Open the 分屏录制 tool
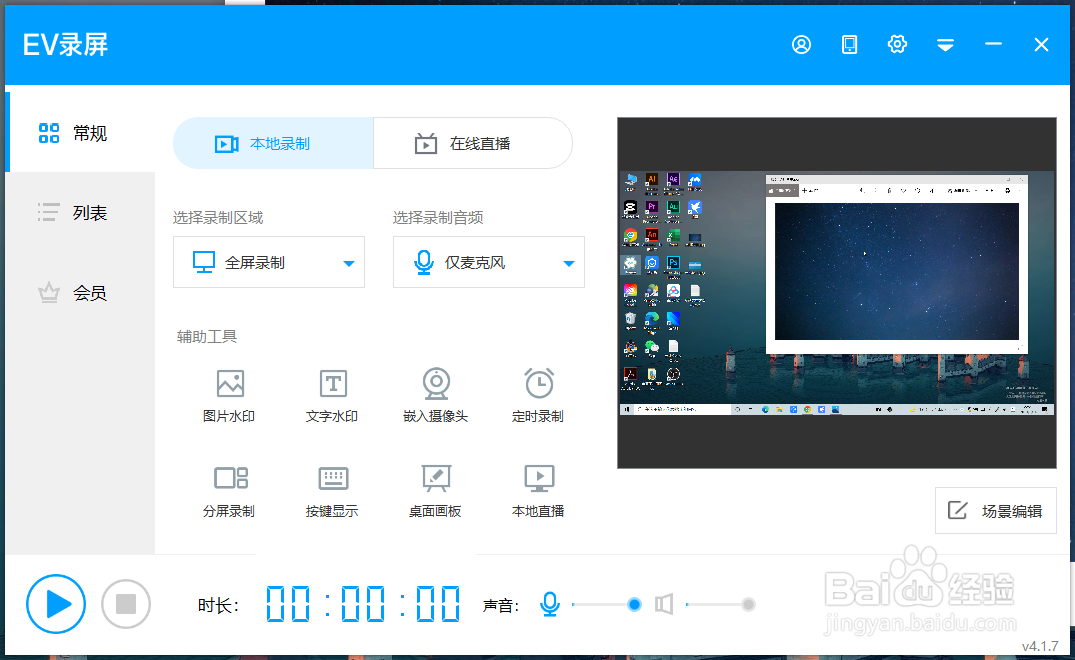Screen dimensions: 1075x660 click(229, 491)
